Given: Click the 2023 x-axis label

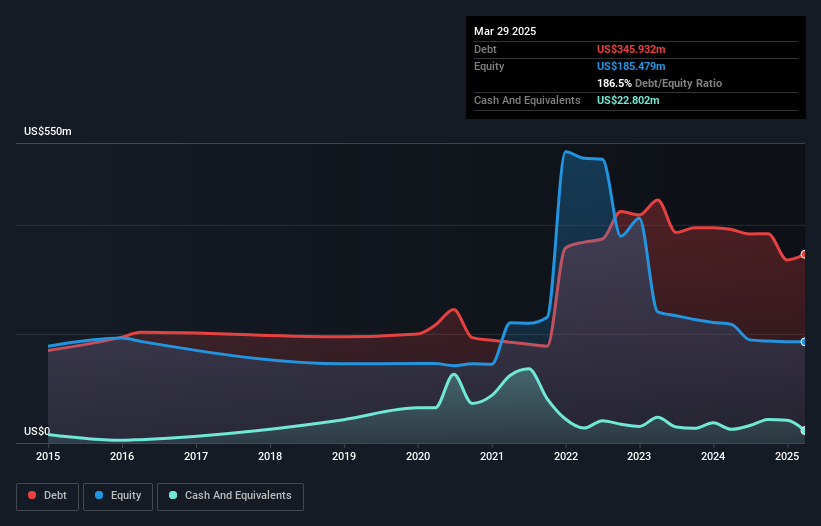Looking at the screenshot, I should tap(639, 456).
